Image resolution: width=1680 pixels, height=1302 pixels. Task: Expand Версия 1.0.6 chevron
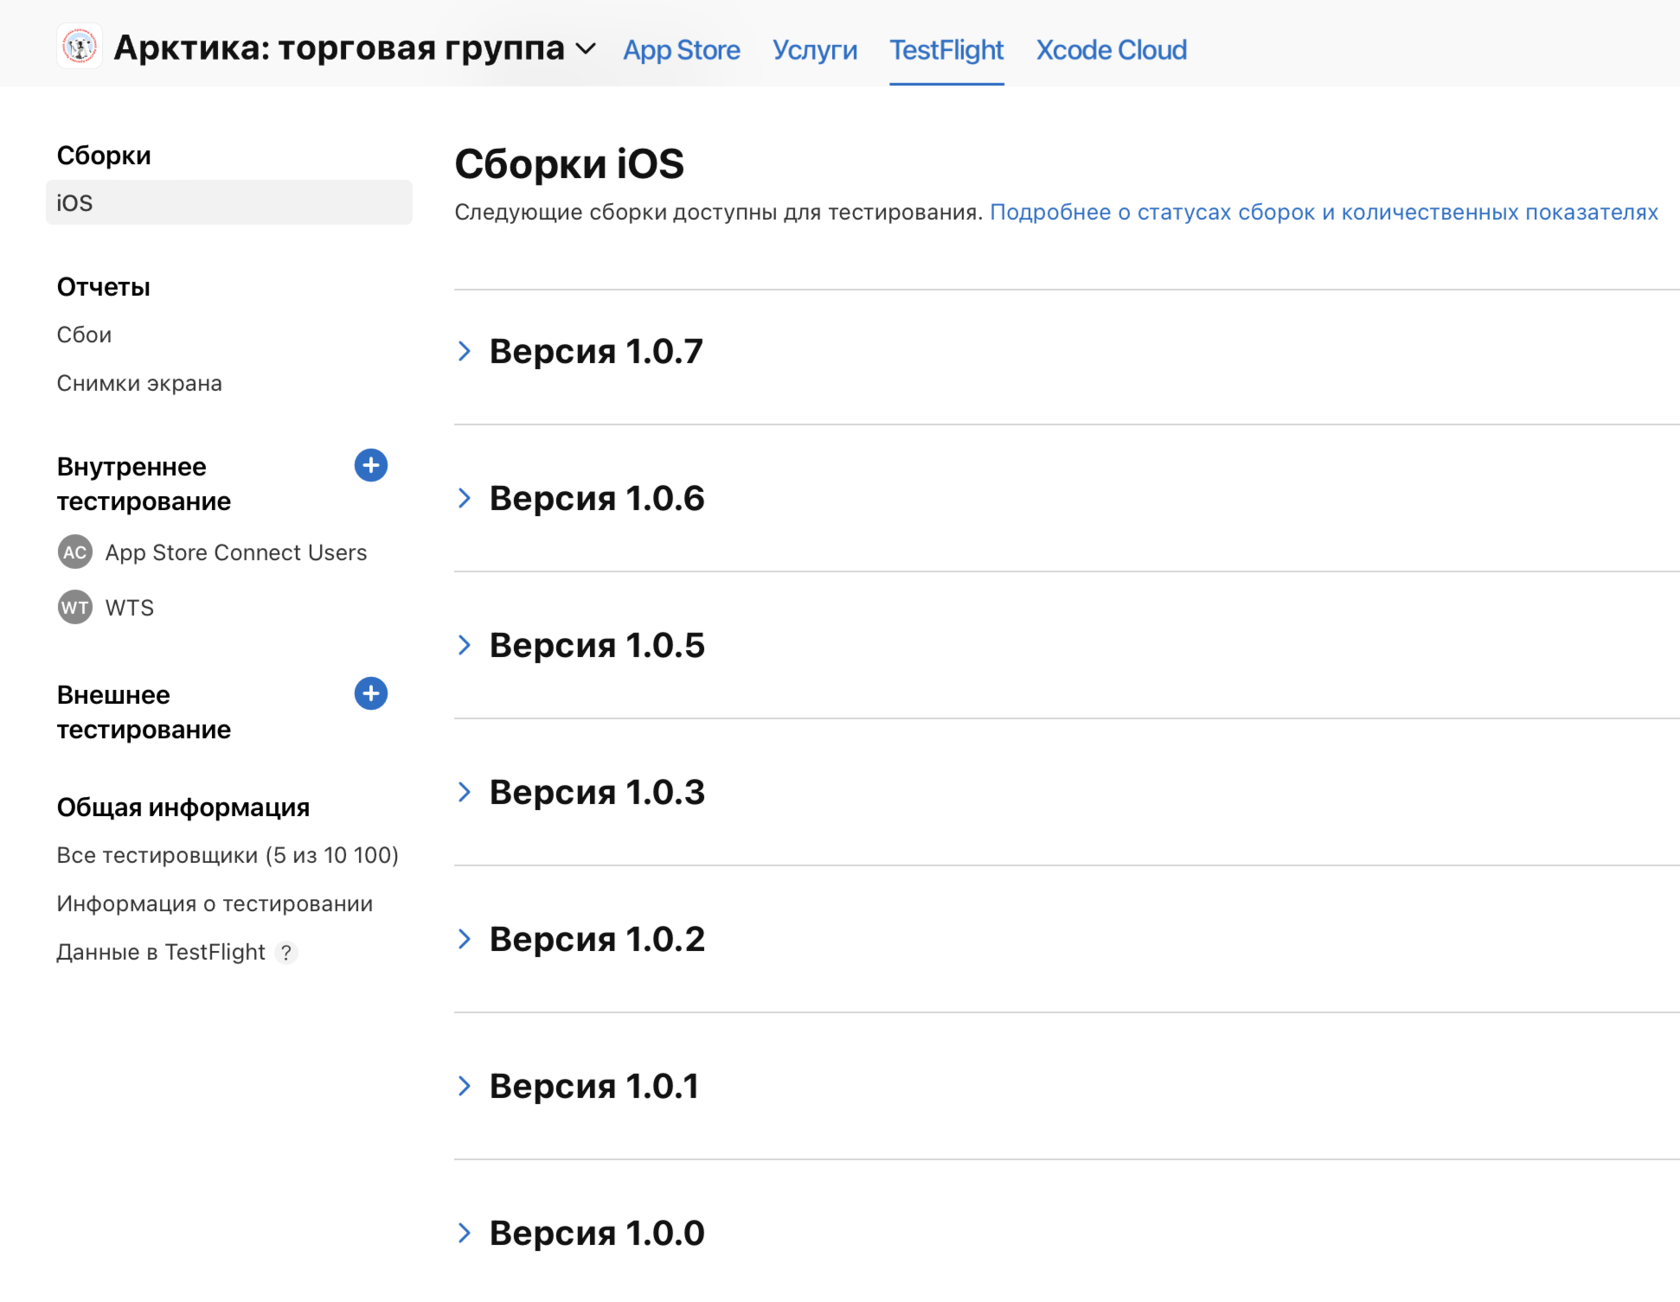coord(464,498)
